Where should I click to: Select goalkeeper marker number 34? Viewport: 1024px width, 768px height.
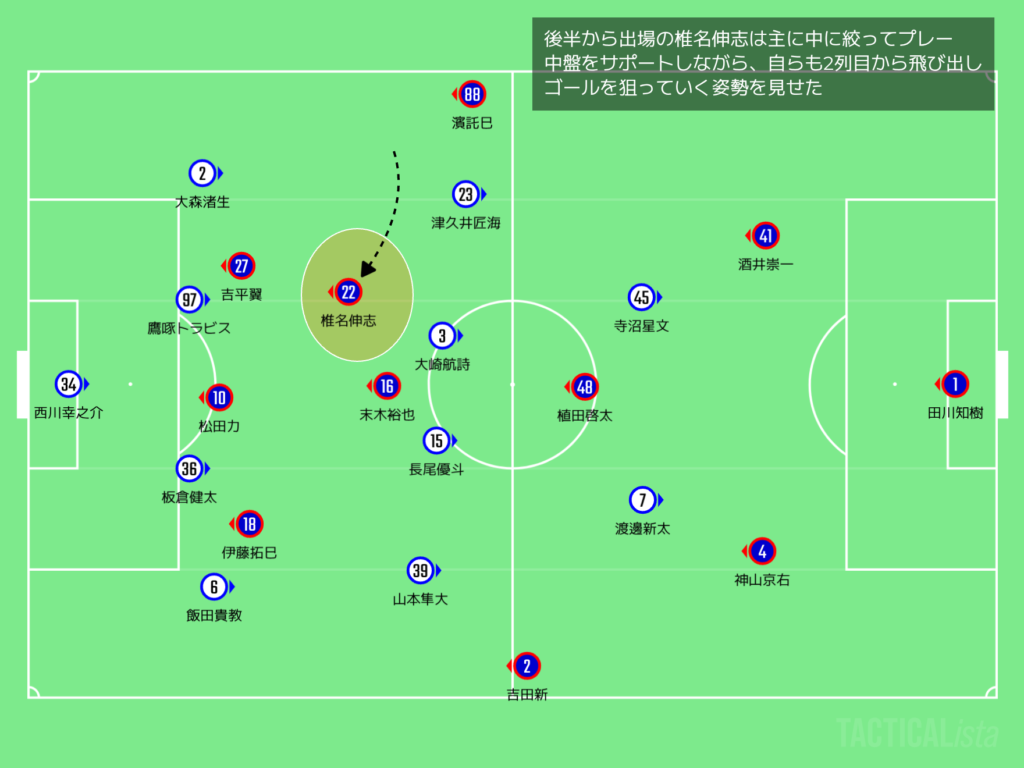click(x=68, y=384)
